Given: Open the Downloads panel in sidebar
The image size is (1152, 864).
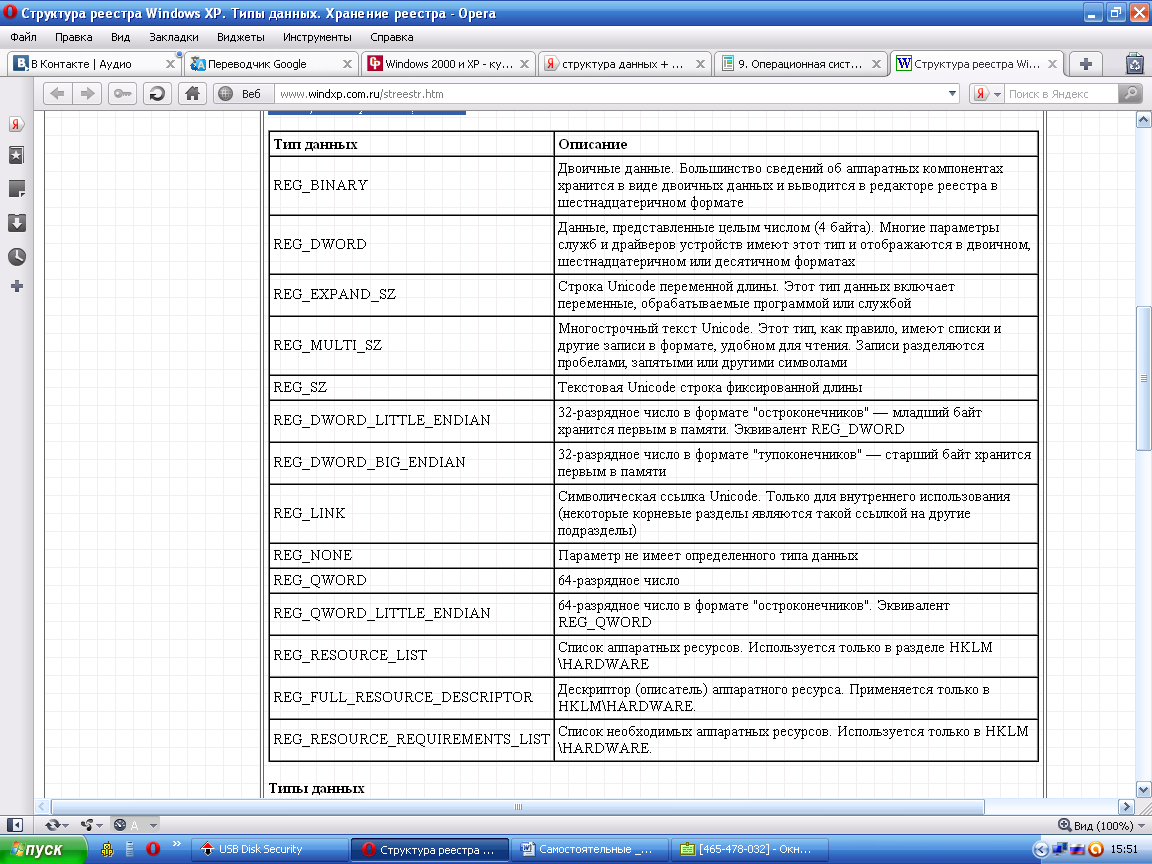Looking at the screenshot, I should (x=16, y=223).
